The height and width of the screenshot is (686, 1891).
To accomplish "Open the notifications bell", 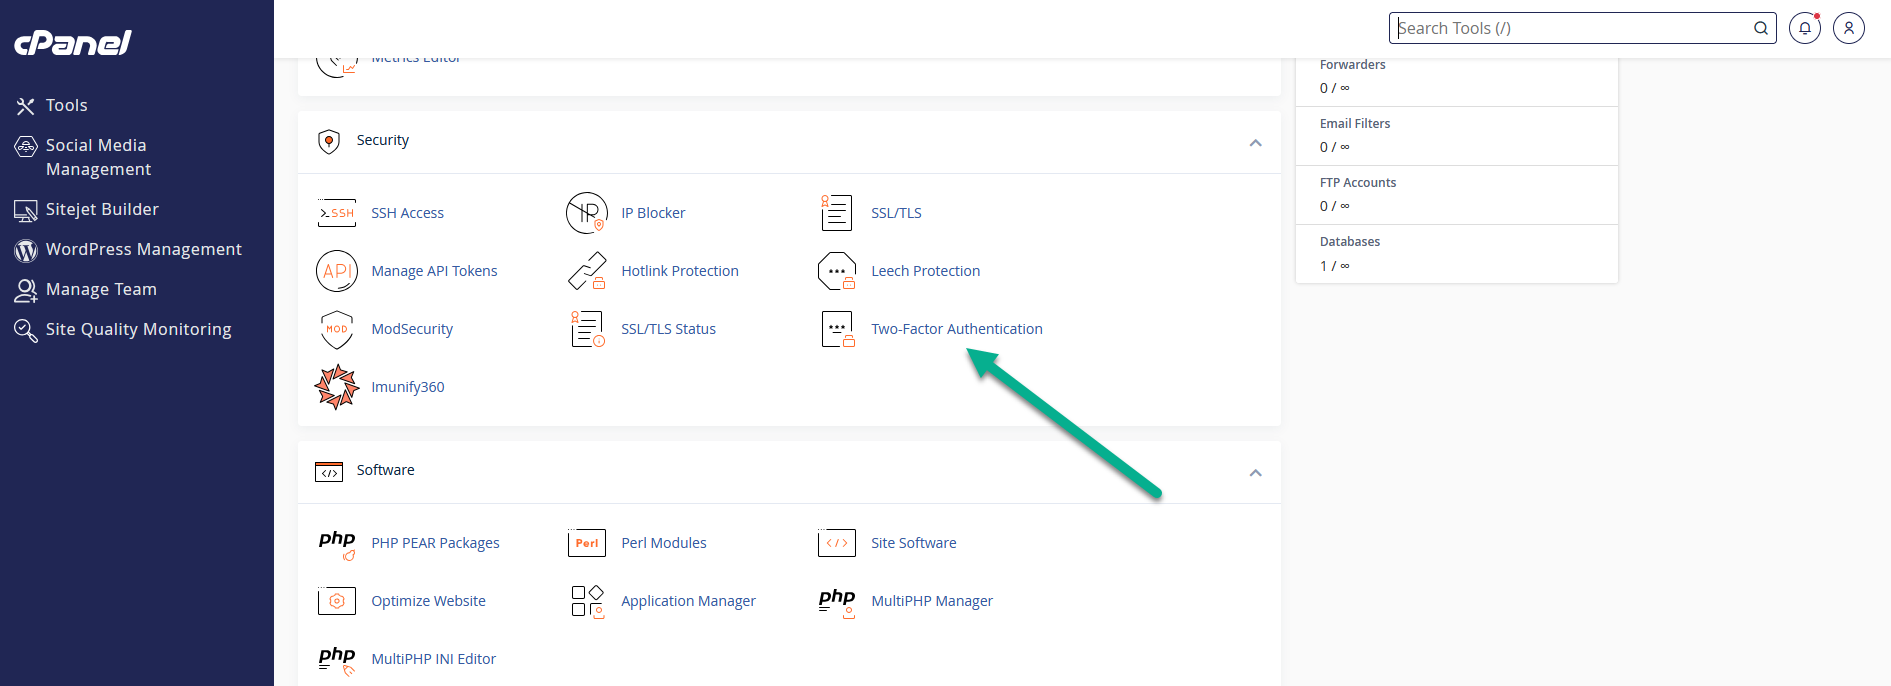I will 1805,28.
